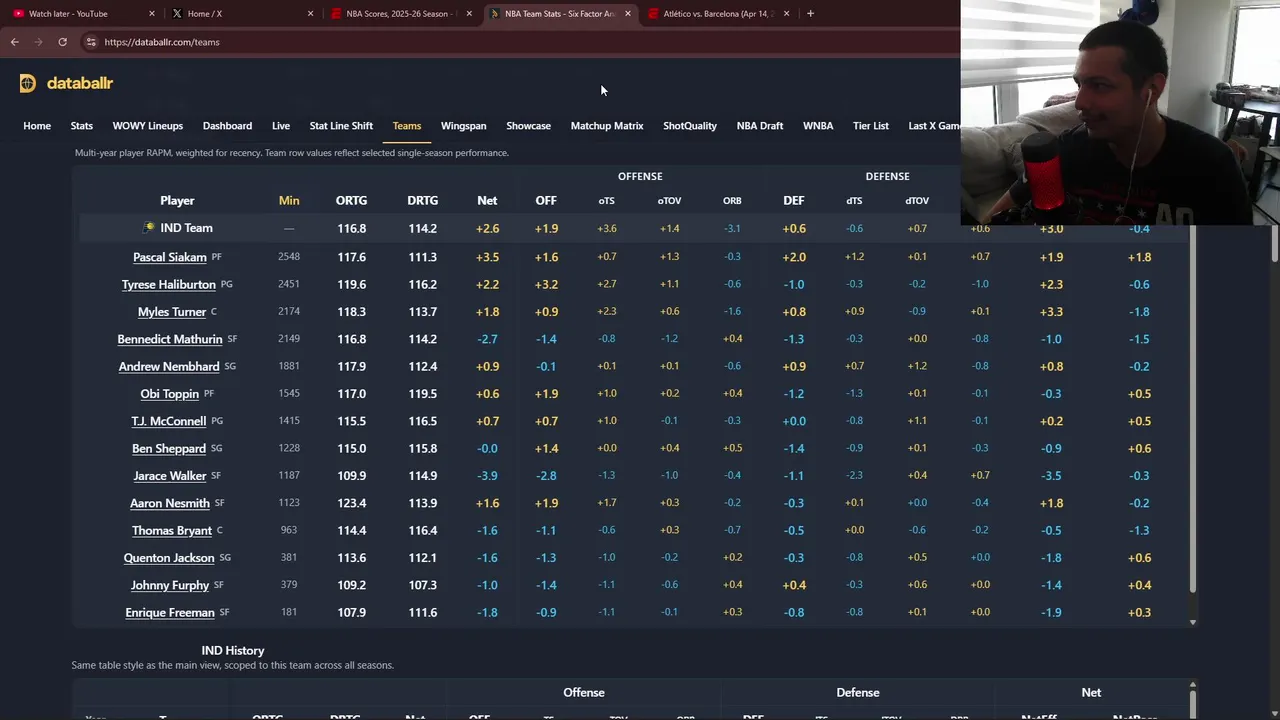This screenshot has height=720, width=1280.
Task: Open the Stats nav item
Action: pos(82,126)
